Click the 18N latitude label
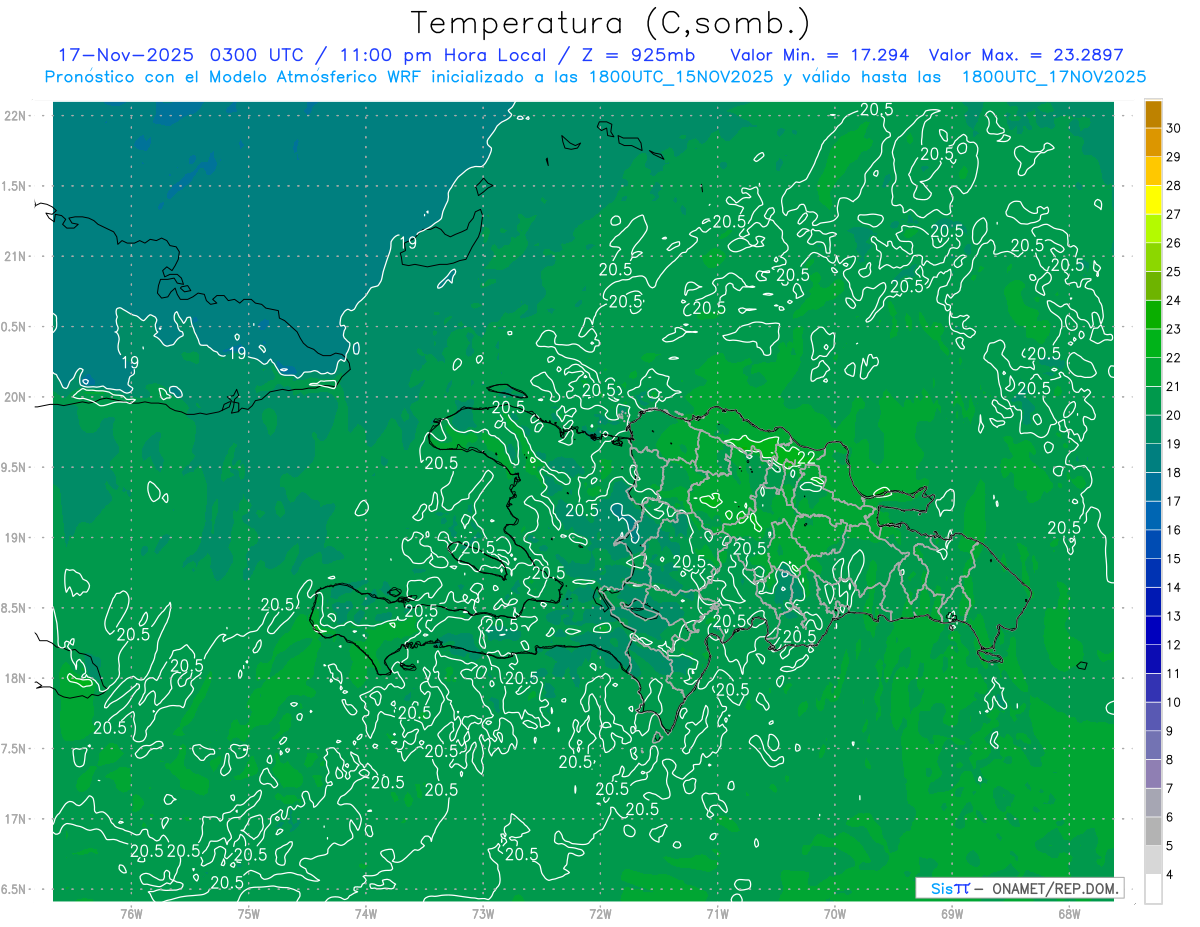Screen dimensions: 1200x927 pos(14,678)
